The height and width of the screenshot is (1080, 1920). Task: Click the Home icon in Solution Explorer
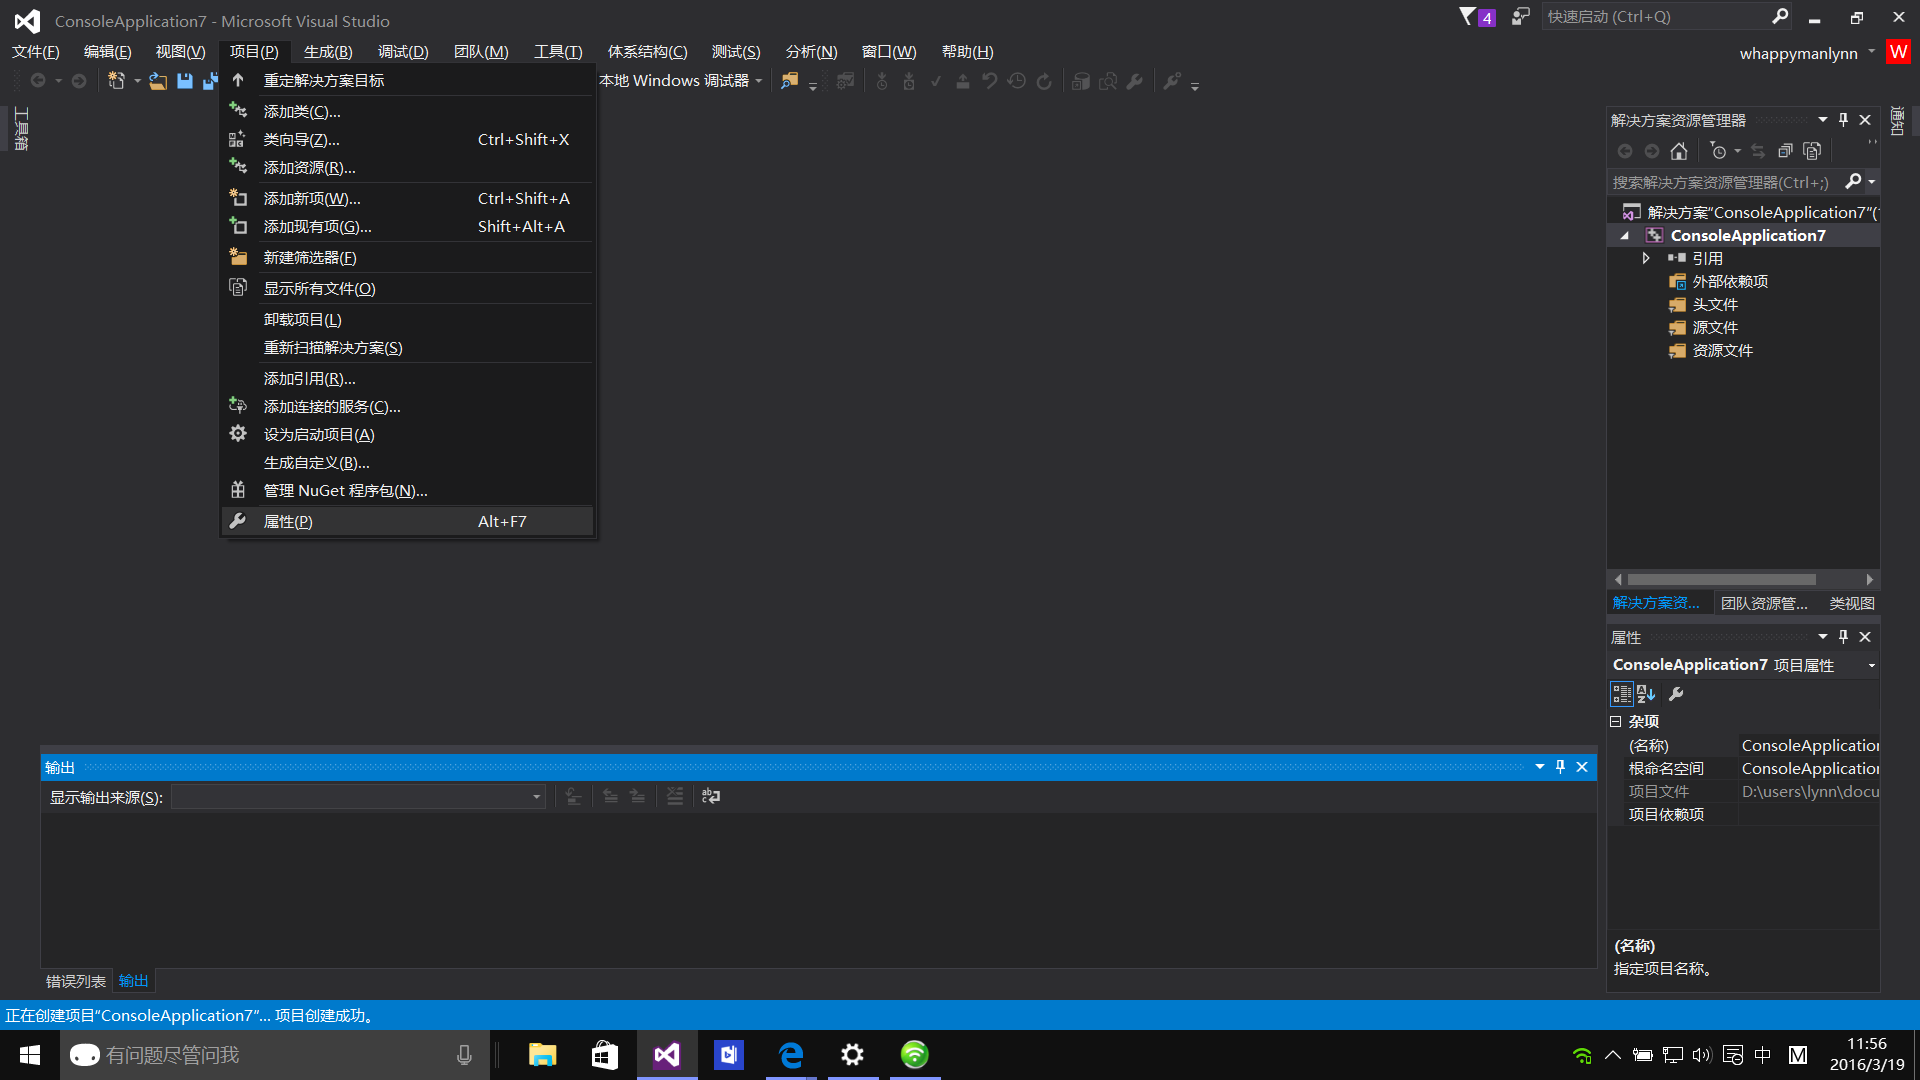[1679, 151]
